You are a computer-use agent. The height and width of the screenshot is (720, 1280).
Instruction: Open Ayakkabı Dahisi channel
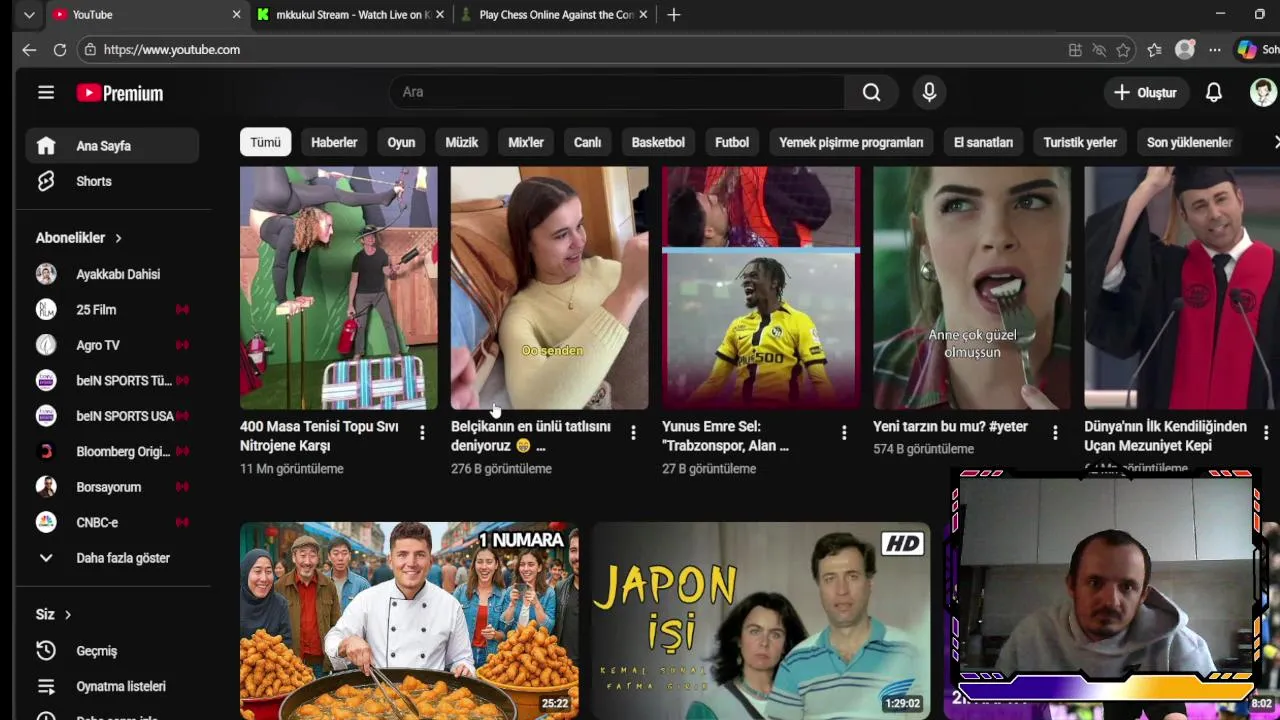coord(112,274)
